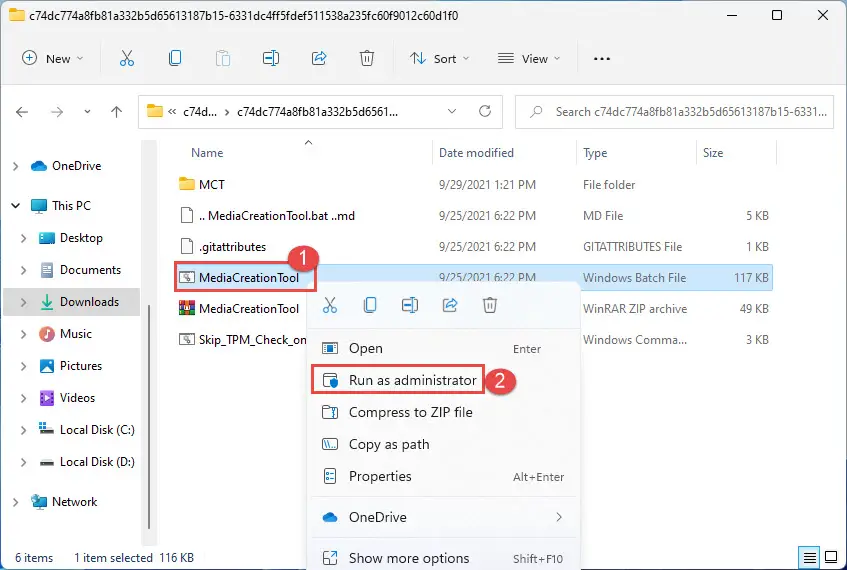The height and width of the screenshot is (570, 847).
Task: Go back with the Back arrow
Action: coord(22,112)
